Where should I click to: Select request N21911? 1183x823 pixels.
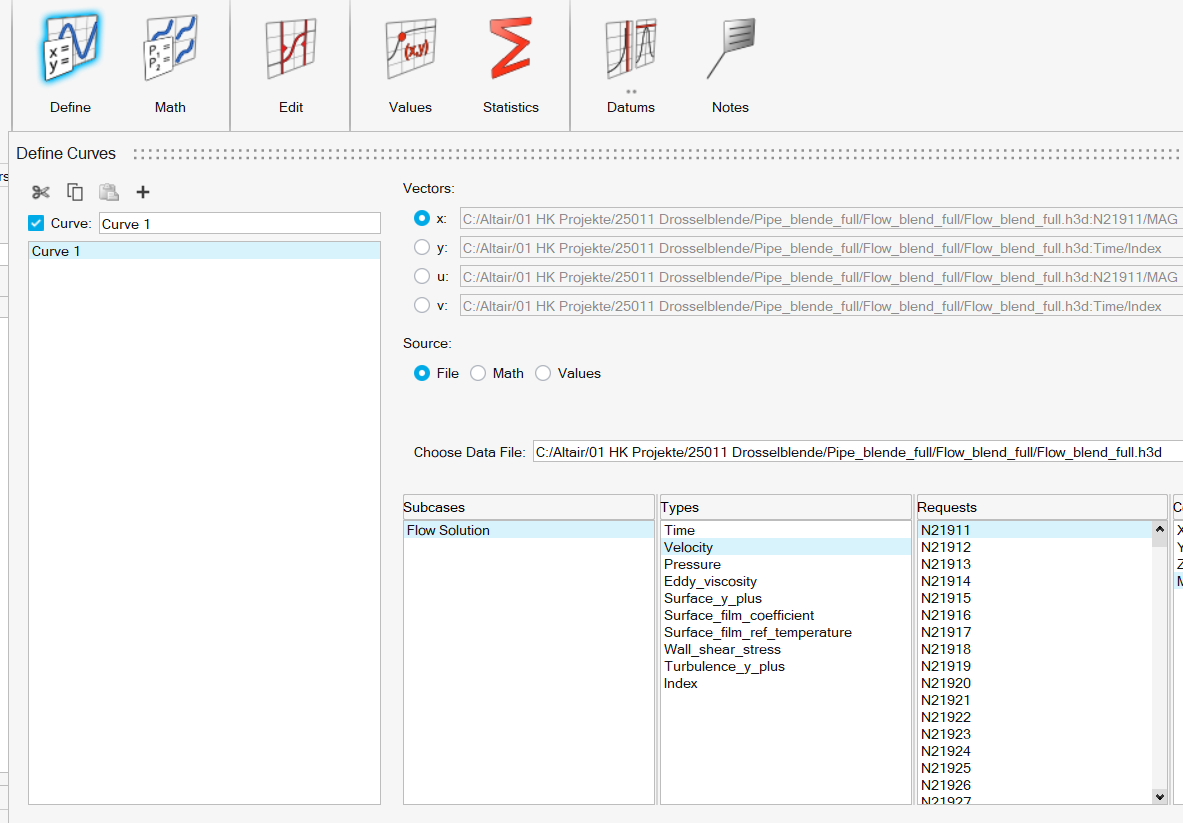[x=1035, y=530]
